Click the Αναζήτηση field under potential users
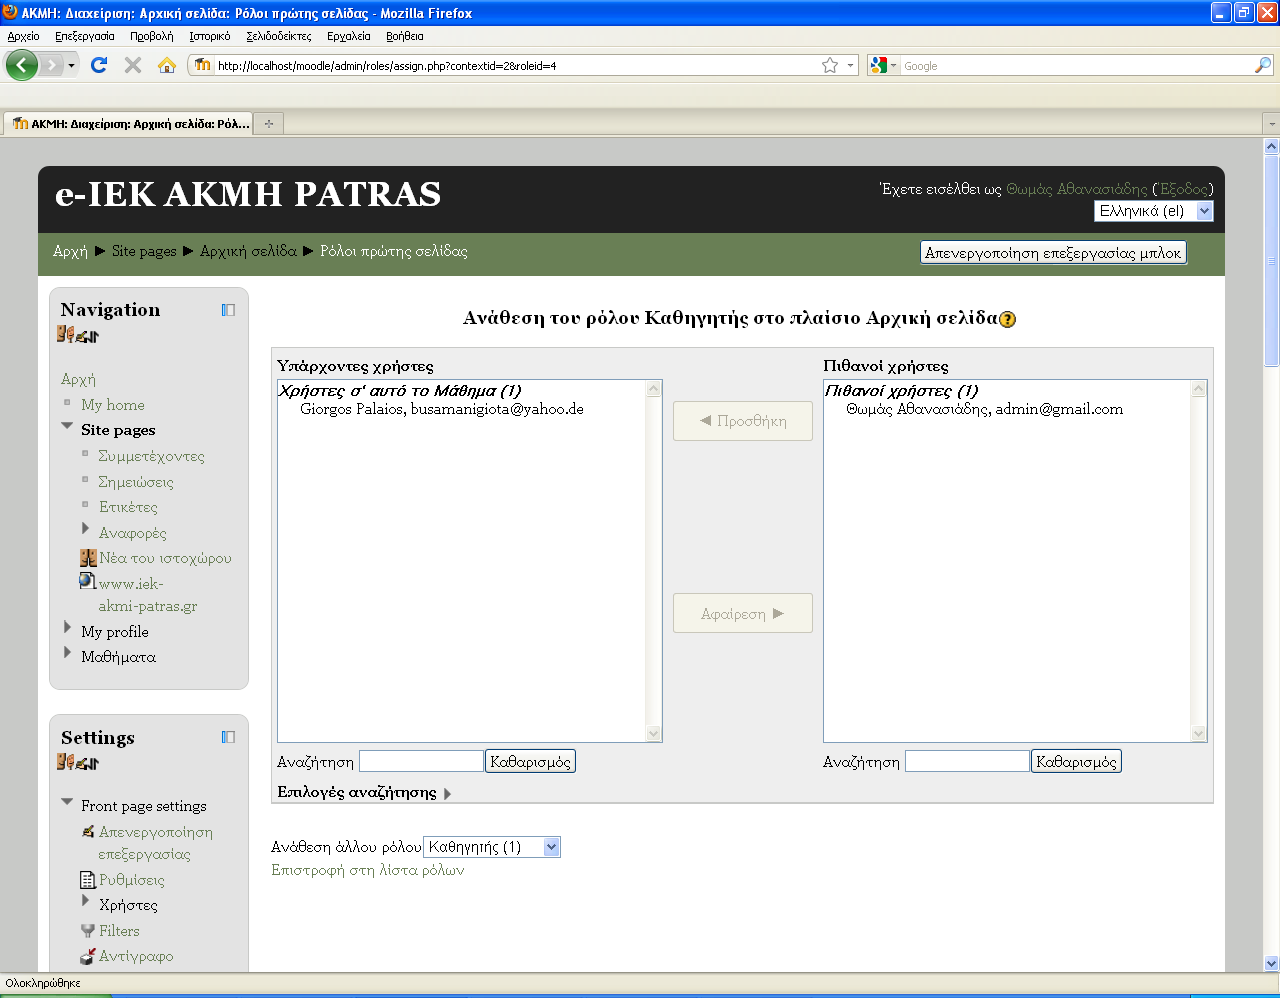The image size is (1280, 998). click(x=967, y=762)
